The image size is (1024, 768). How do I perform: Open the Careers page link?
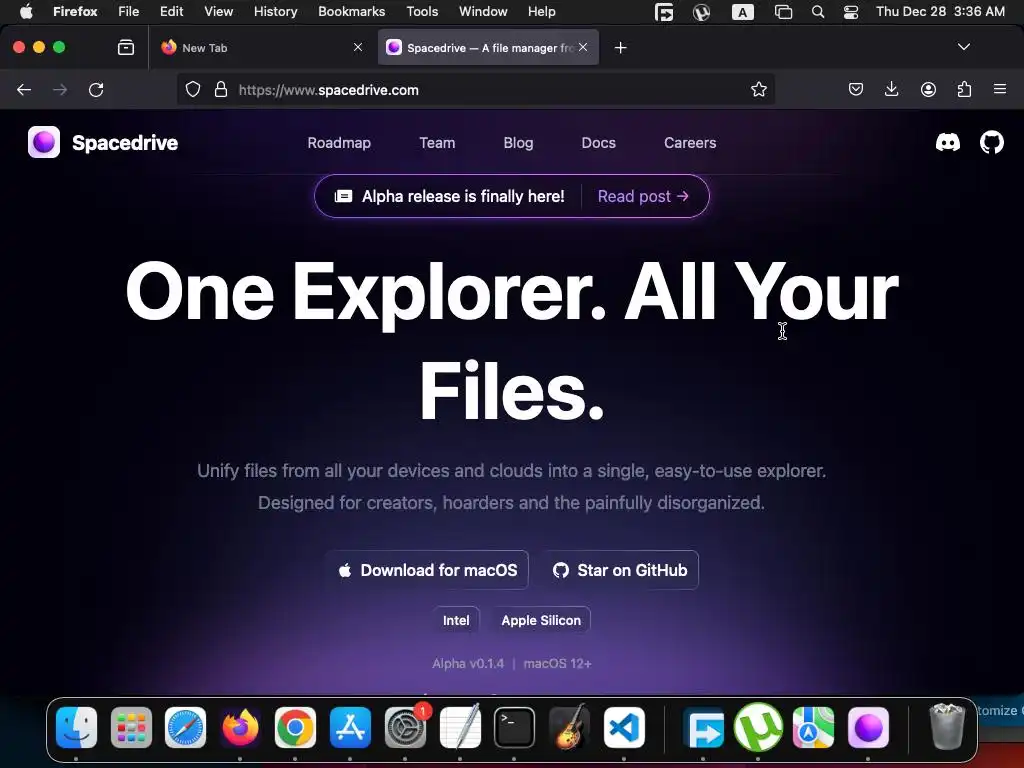click(690, 142)
